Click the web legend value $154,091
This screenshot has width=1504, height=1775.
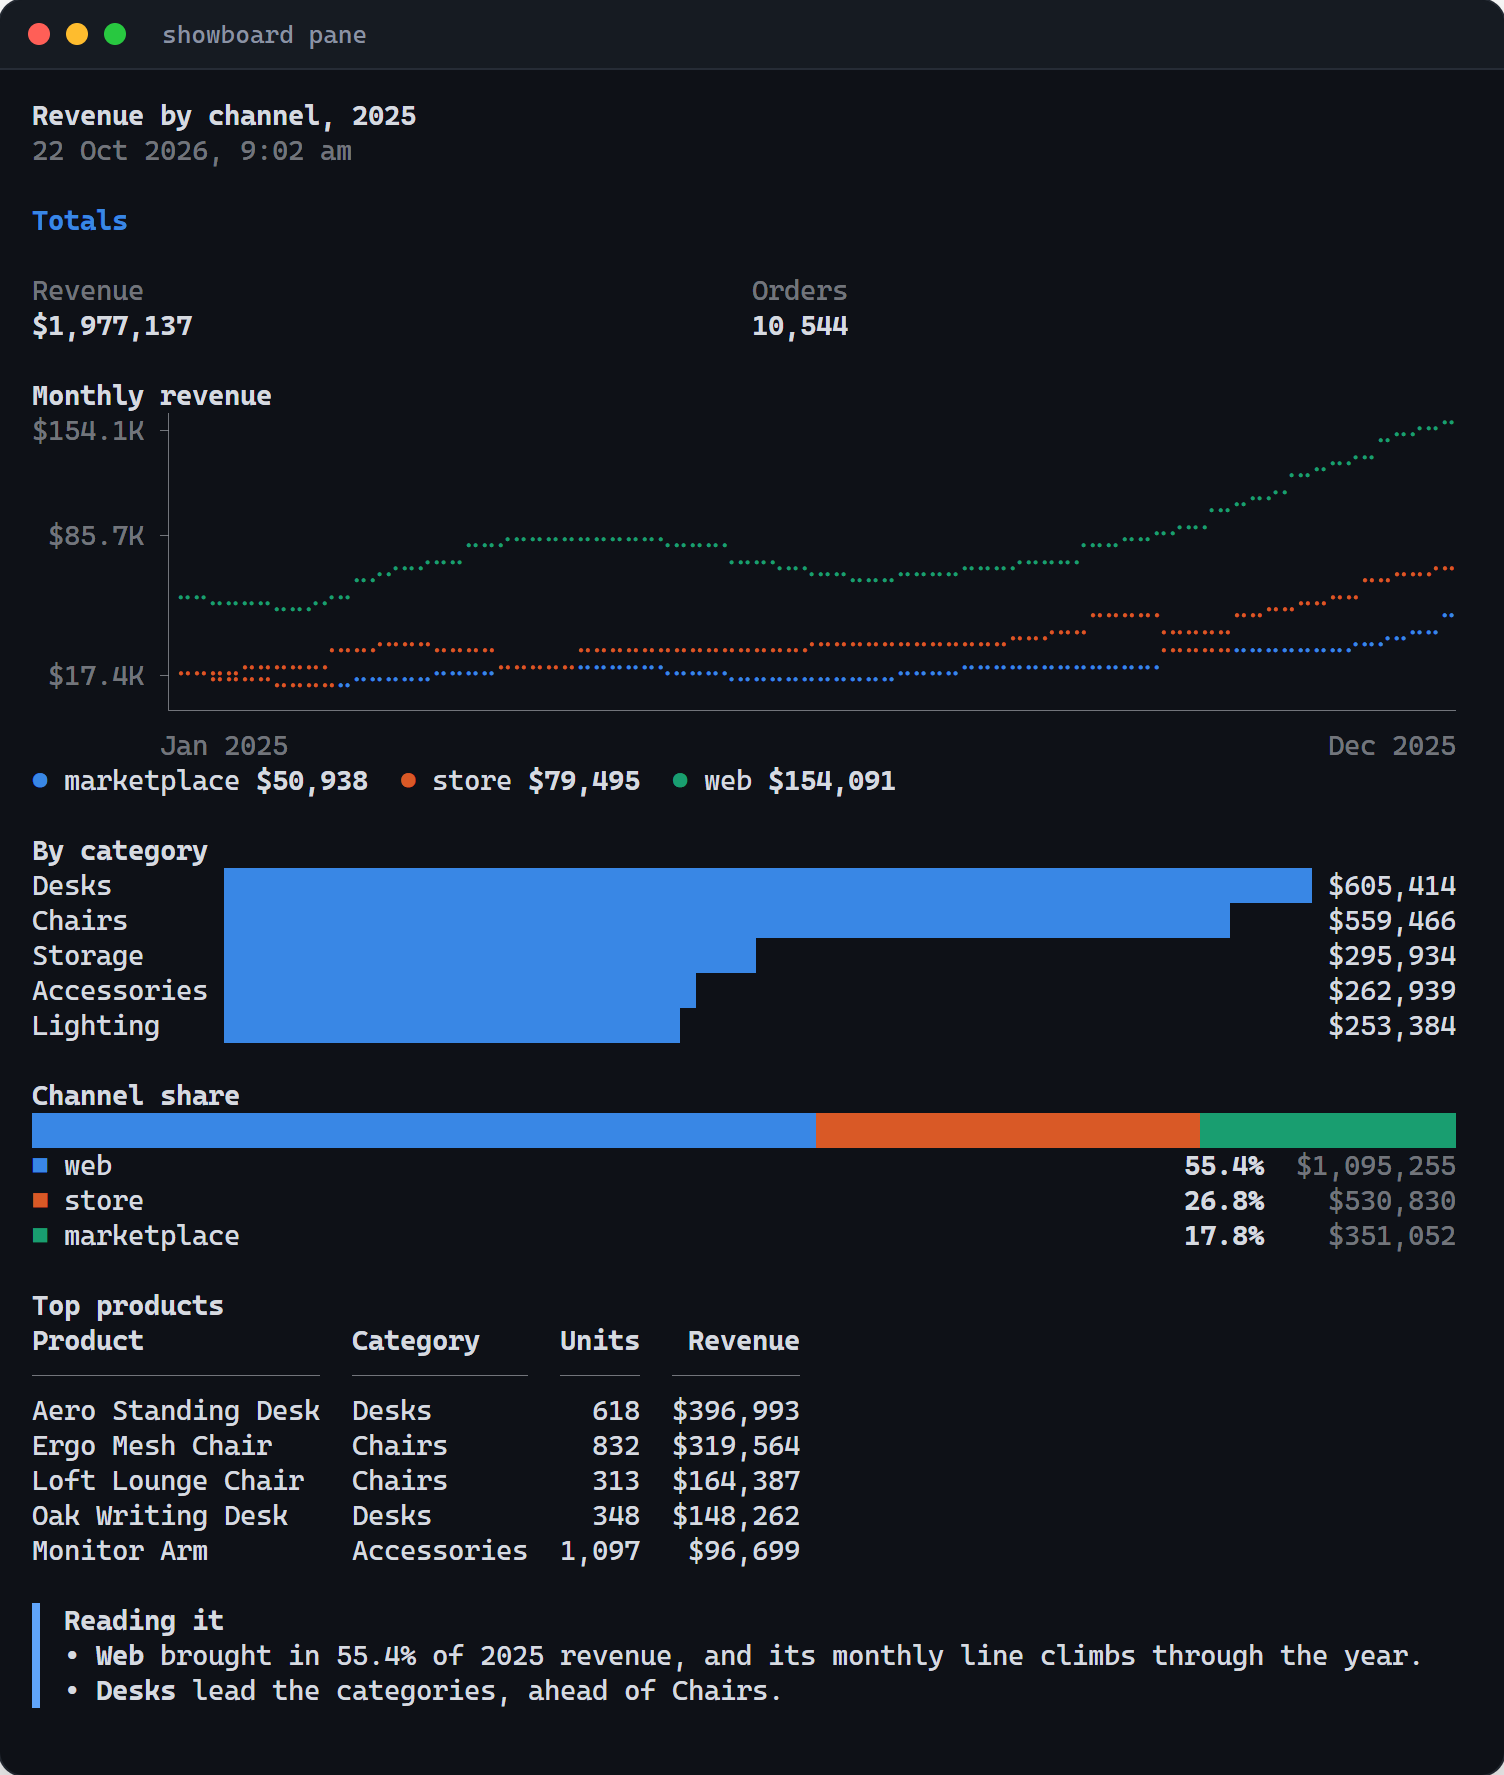(832, 781)
